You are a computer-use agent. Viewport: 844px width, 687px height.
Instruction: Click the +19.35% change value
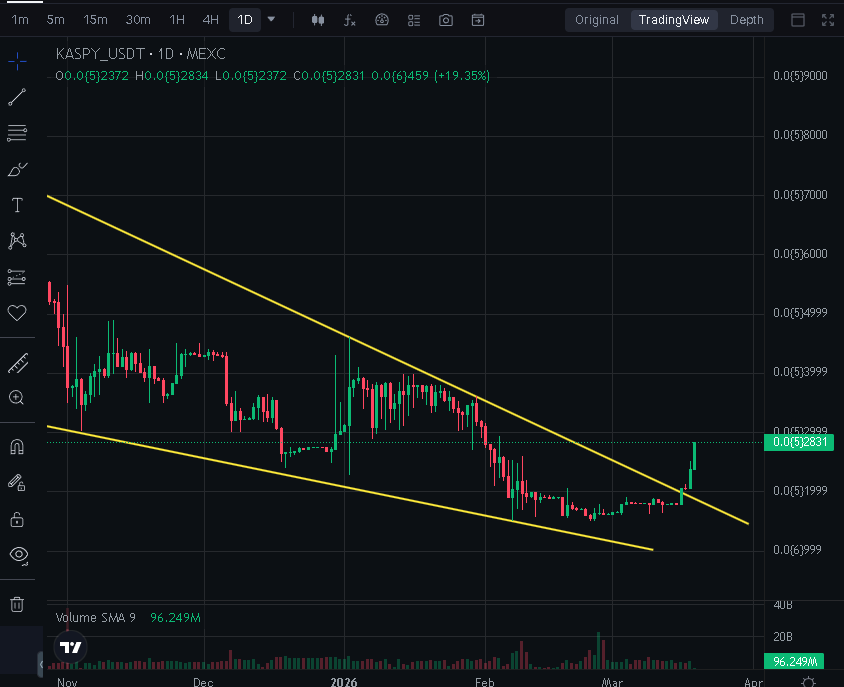[x=462, y=76]
